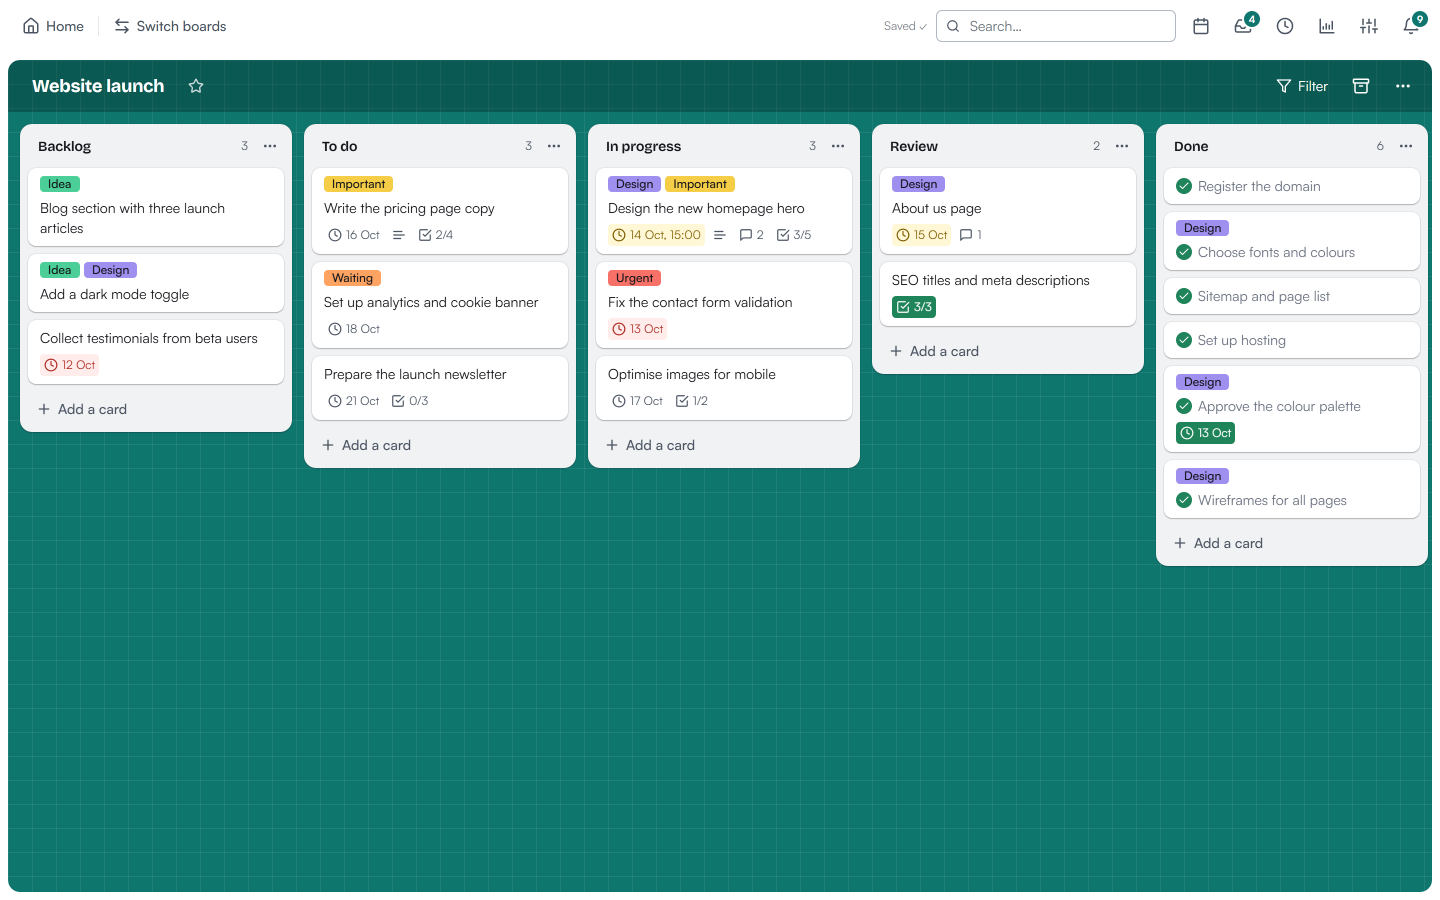Open Prepare the launch newsletter card
Image resolution: width=1440 pixels, height=900 pixels.
coord(440,388)
